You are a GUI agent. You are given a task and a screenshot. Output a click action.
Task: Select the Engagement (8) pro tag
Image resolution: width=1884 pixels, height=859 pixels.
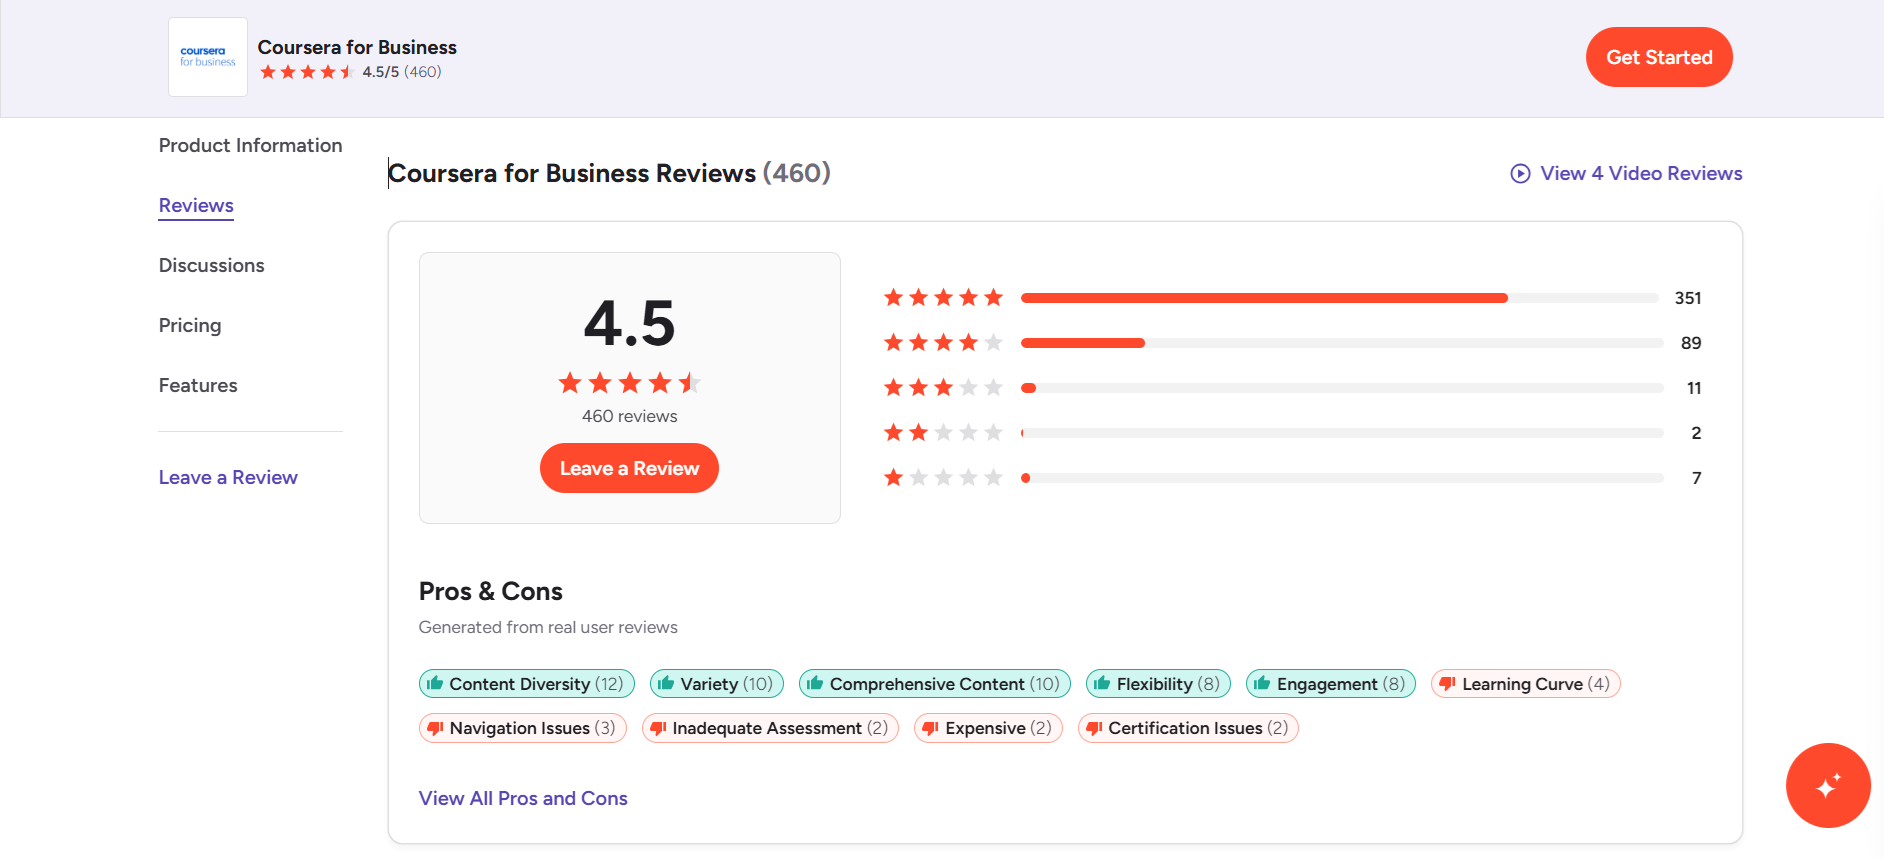coord(1331,684)
